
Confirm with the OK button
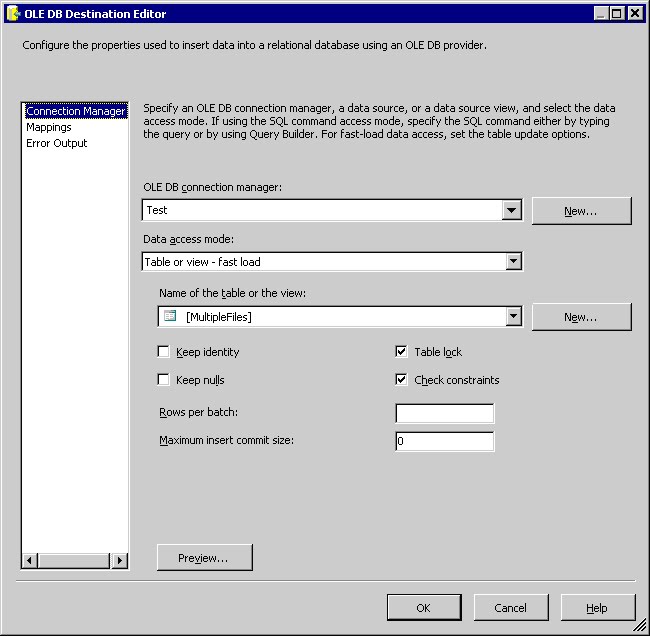[x=424, y=608]
